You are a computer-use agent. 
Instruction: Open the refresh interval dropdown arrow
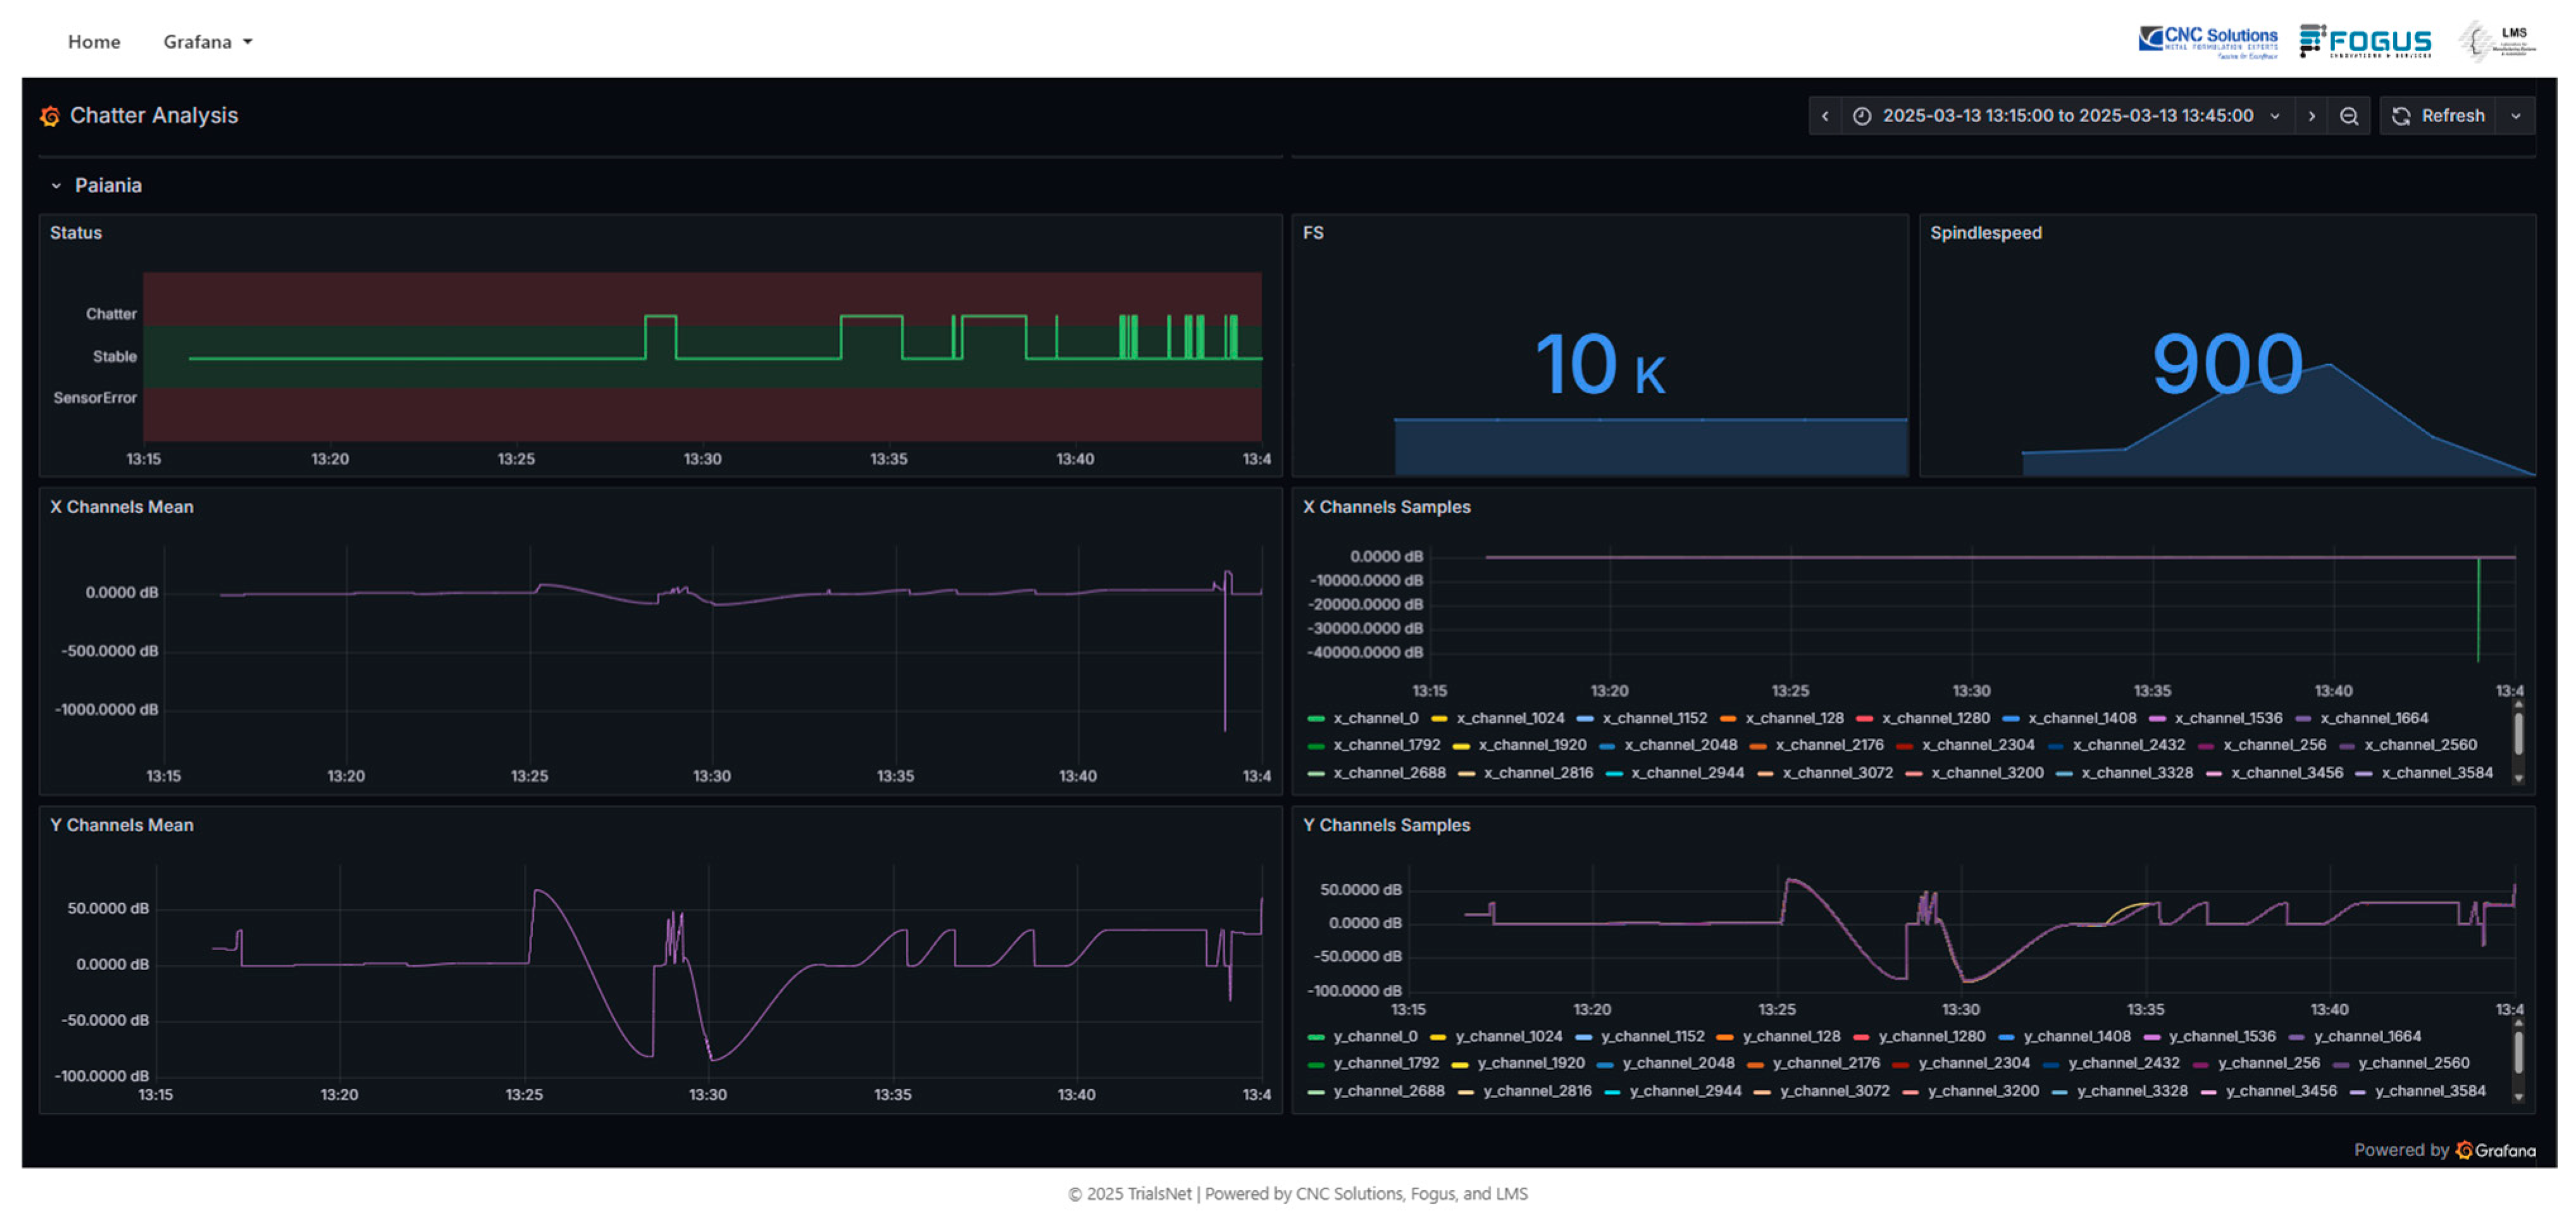pos(2516,116)
